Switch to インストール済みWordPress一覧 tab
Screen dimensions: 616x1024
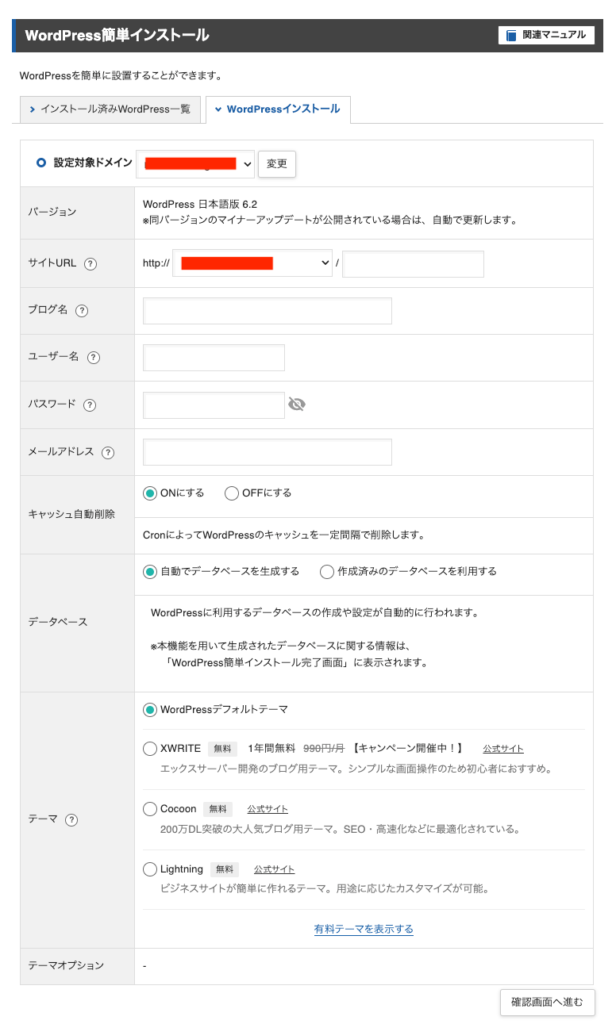(110, 110)
